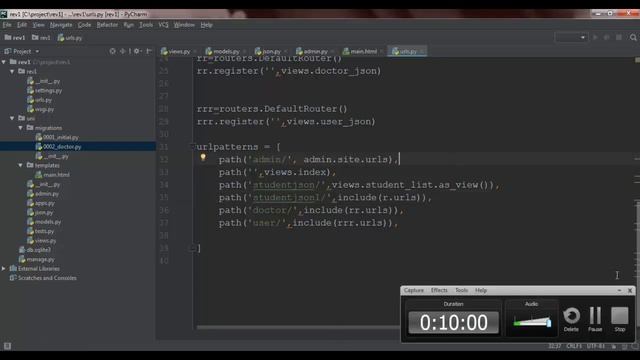Select wsgi.py in the project tree
This screenshot has width=640, height=360.
pos(40,109)
